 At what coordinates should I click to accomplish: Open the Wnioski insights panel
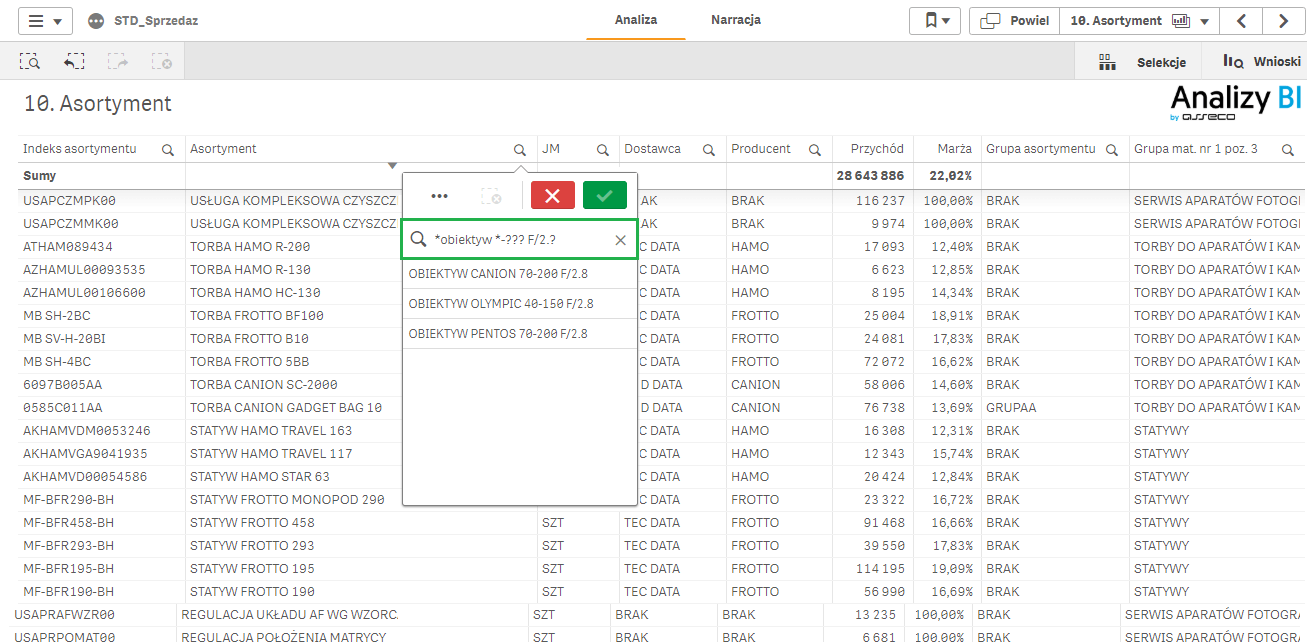1262,62
